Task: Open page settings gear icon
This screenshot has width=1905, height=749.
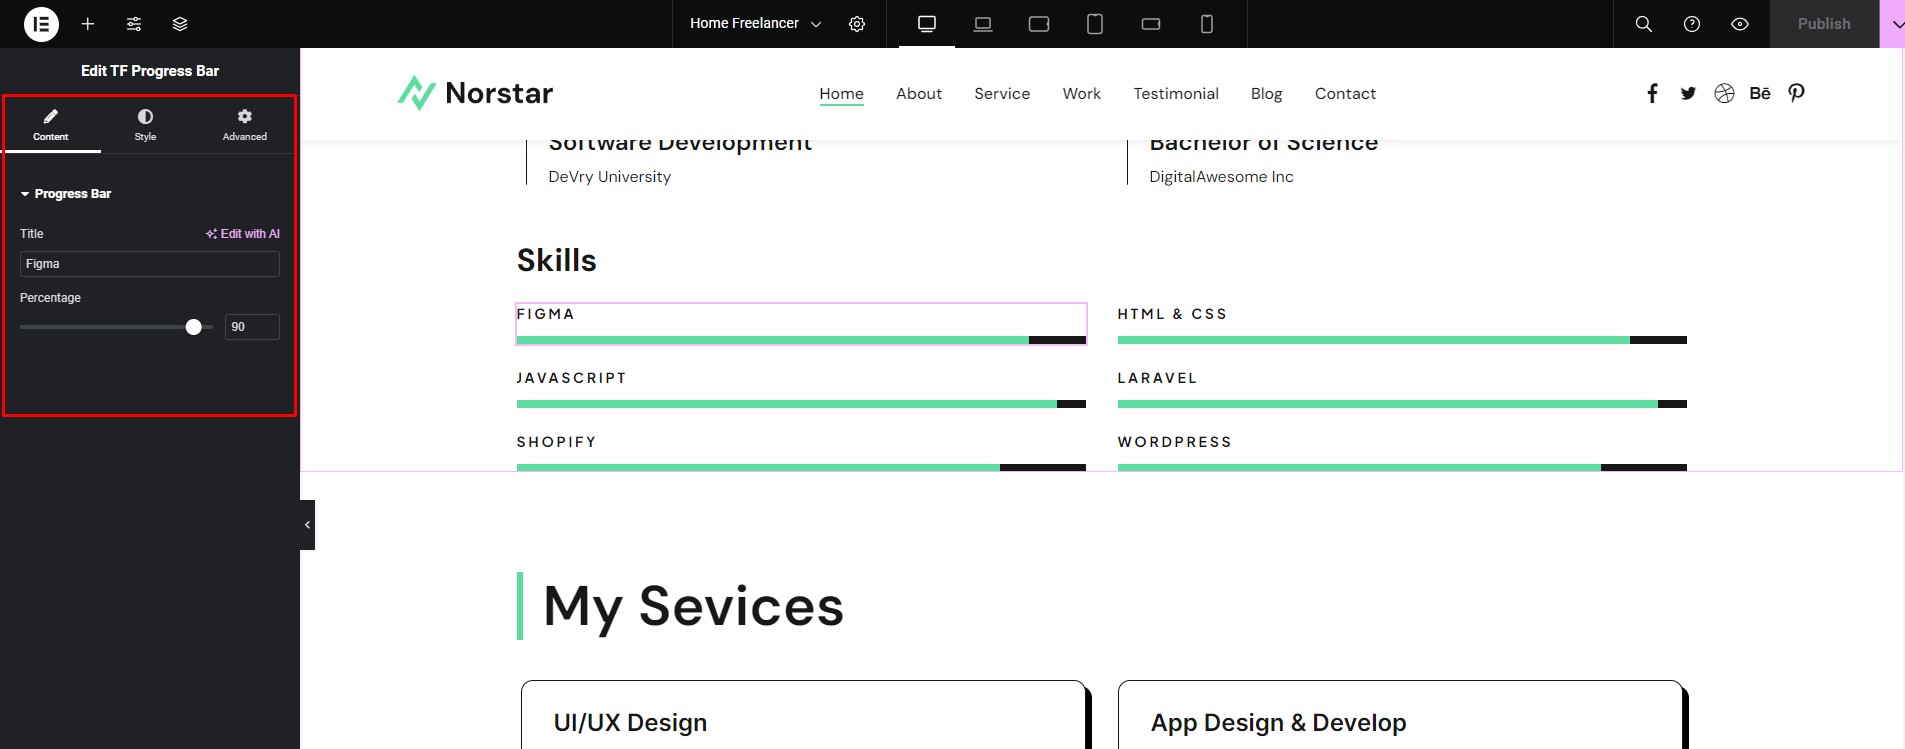Action: click(857, 24)
